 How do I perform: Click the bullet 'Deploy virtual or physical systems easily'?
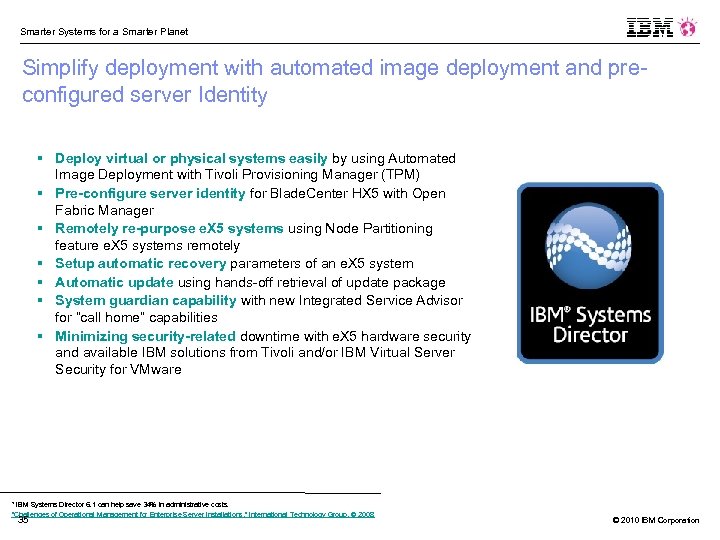tap(191, 158)
